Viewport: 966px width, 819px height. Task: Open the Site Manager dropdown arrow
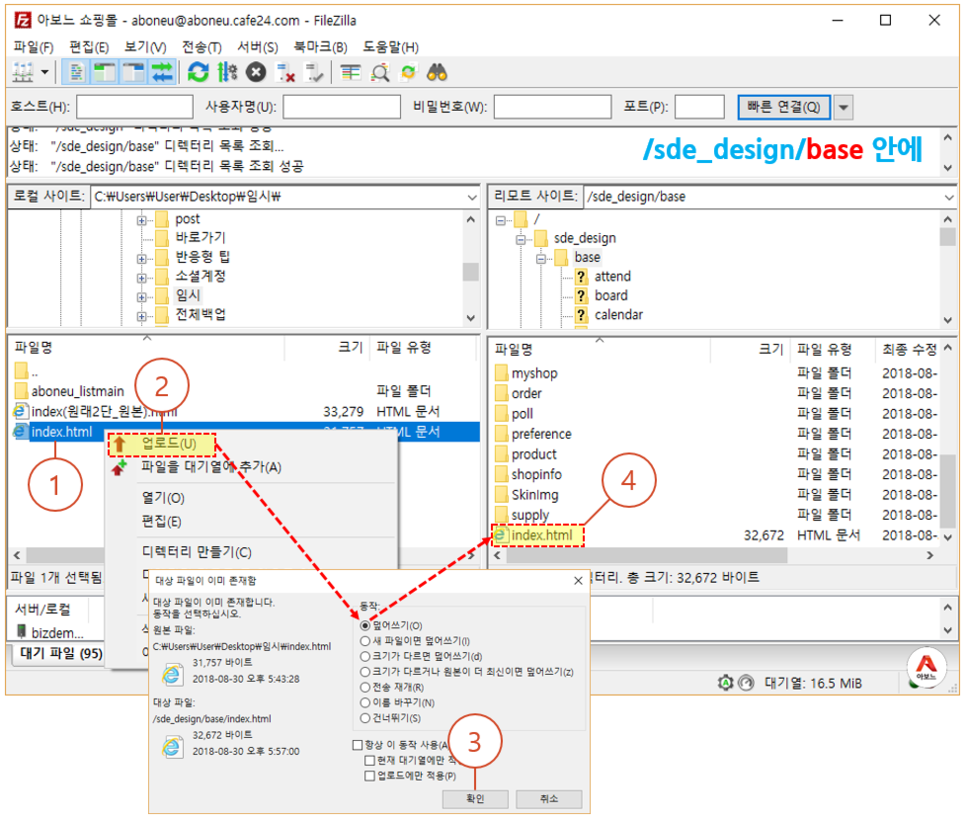pos(45,73)
